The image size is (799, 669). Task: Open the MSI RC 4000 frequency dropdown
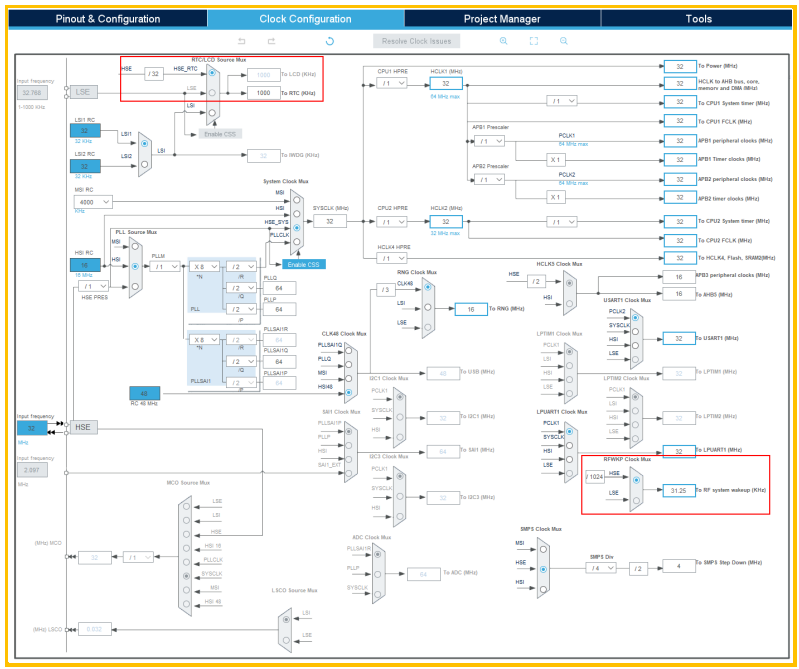pyautogui.click(x=91, y=202)
